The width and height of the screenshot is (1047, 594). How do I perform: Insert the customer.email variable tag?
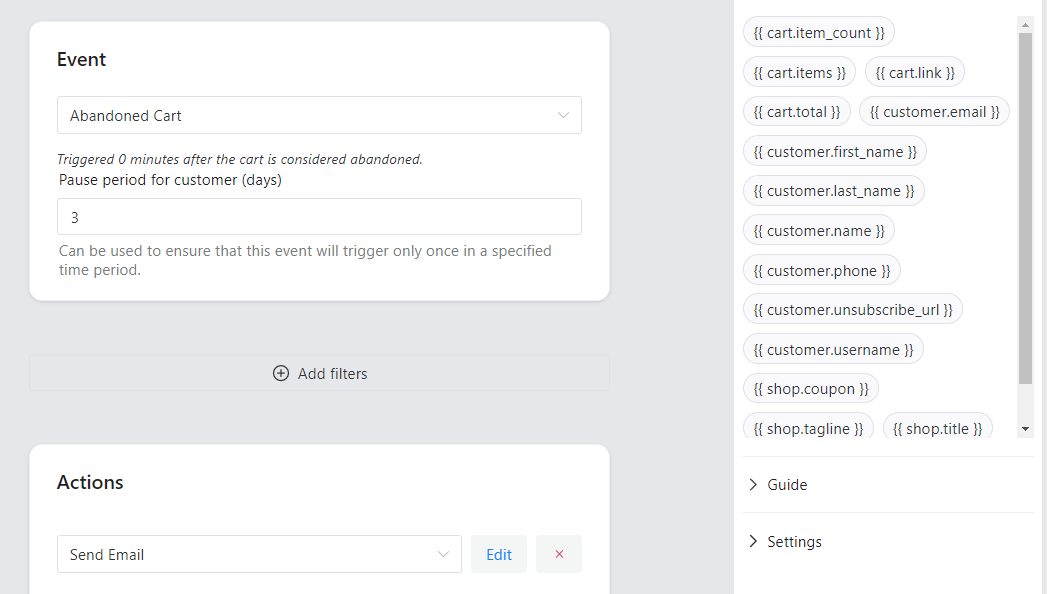[x=934, y=112]
